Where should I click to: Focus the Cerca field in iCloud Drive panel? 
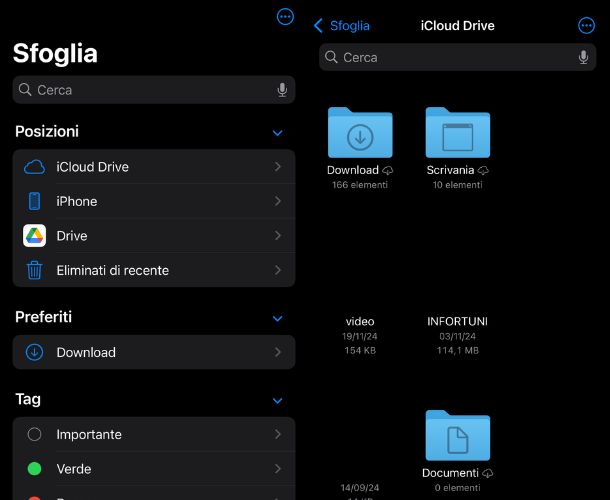tap(458, 57)
